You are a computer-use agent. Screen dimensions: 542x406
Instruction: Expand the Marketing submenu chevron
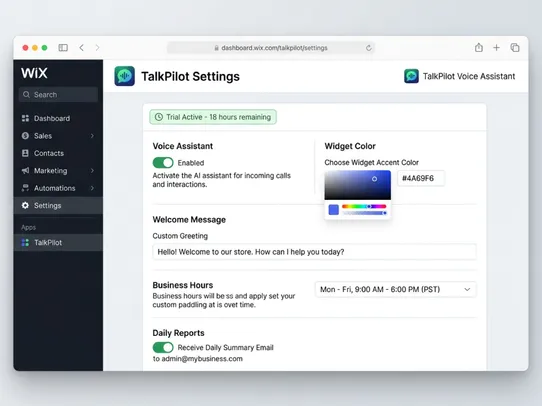coord(92,171)
